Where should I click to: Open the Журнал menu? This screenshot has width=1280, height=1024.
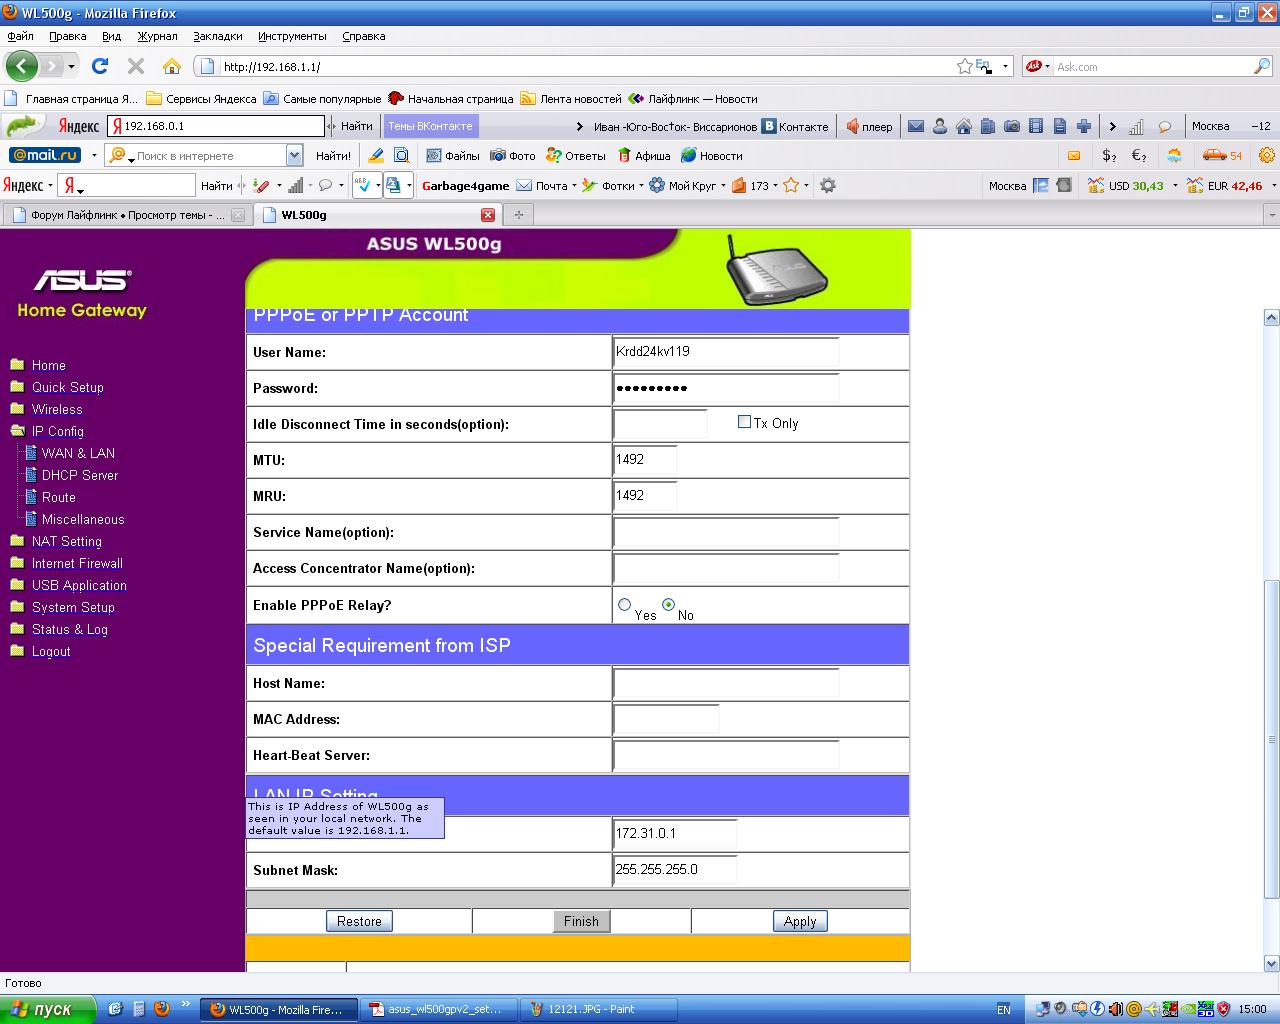[x=157, y=36]
